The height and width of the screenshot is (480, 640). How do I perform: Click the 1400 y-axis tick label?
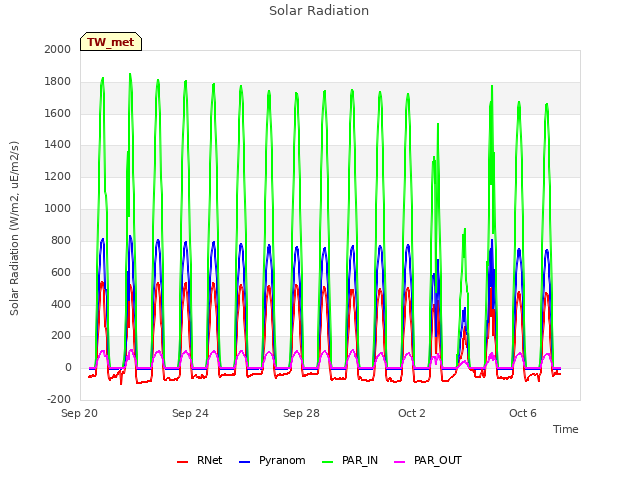(58, 144)
